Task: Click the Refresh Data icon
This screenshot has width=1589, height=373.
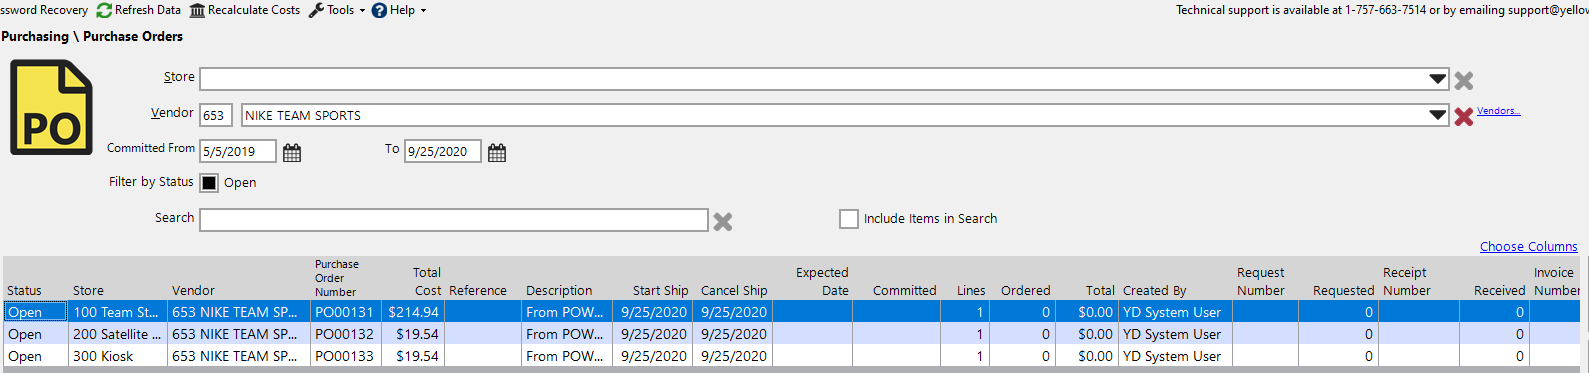Action: click(104, 10)
